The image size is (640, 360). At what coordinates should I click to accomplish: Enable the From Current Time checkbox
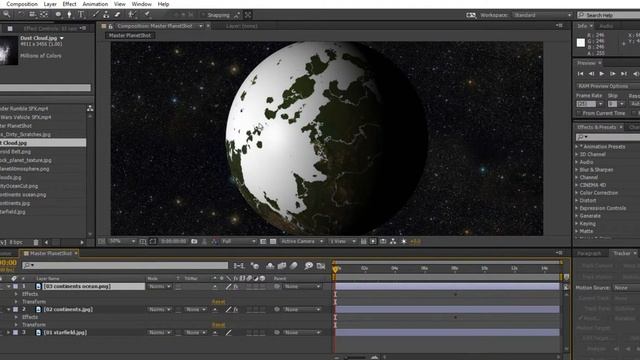tap(579, 113)
